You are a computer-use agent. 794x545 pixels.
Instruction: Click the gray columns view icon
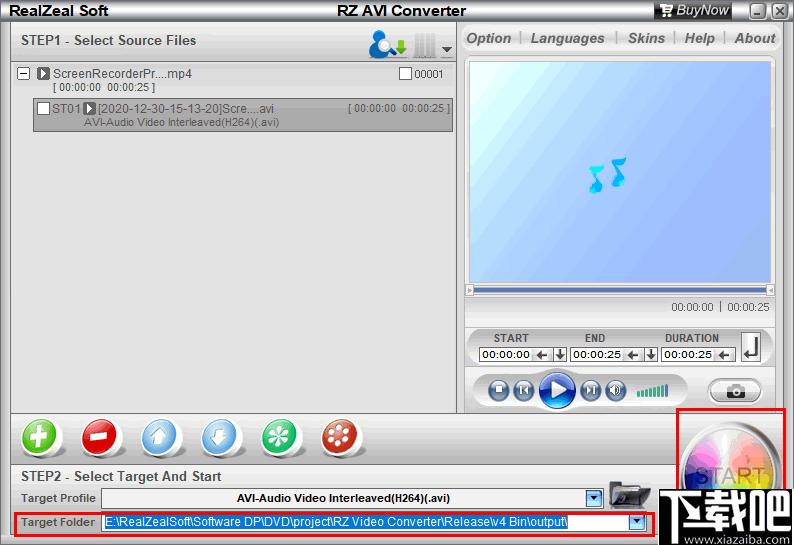point(424,45)
